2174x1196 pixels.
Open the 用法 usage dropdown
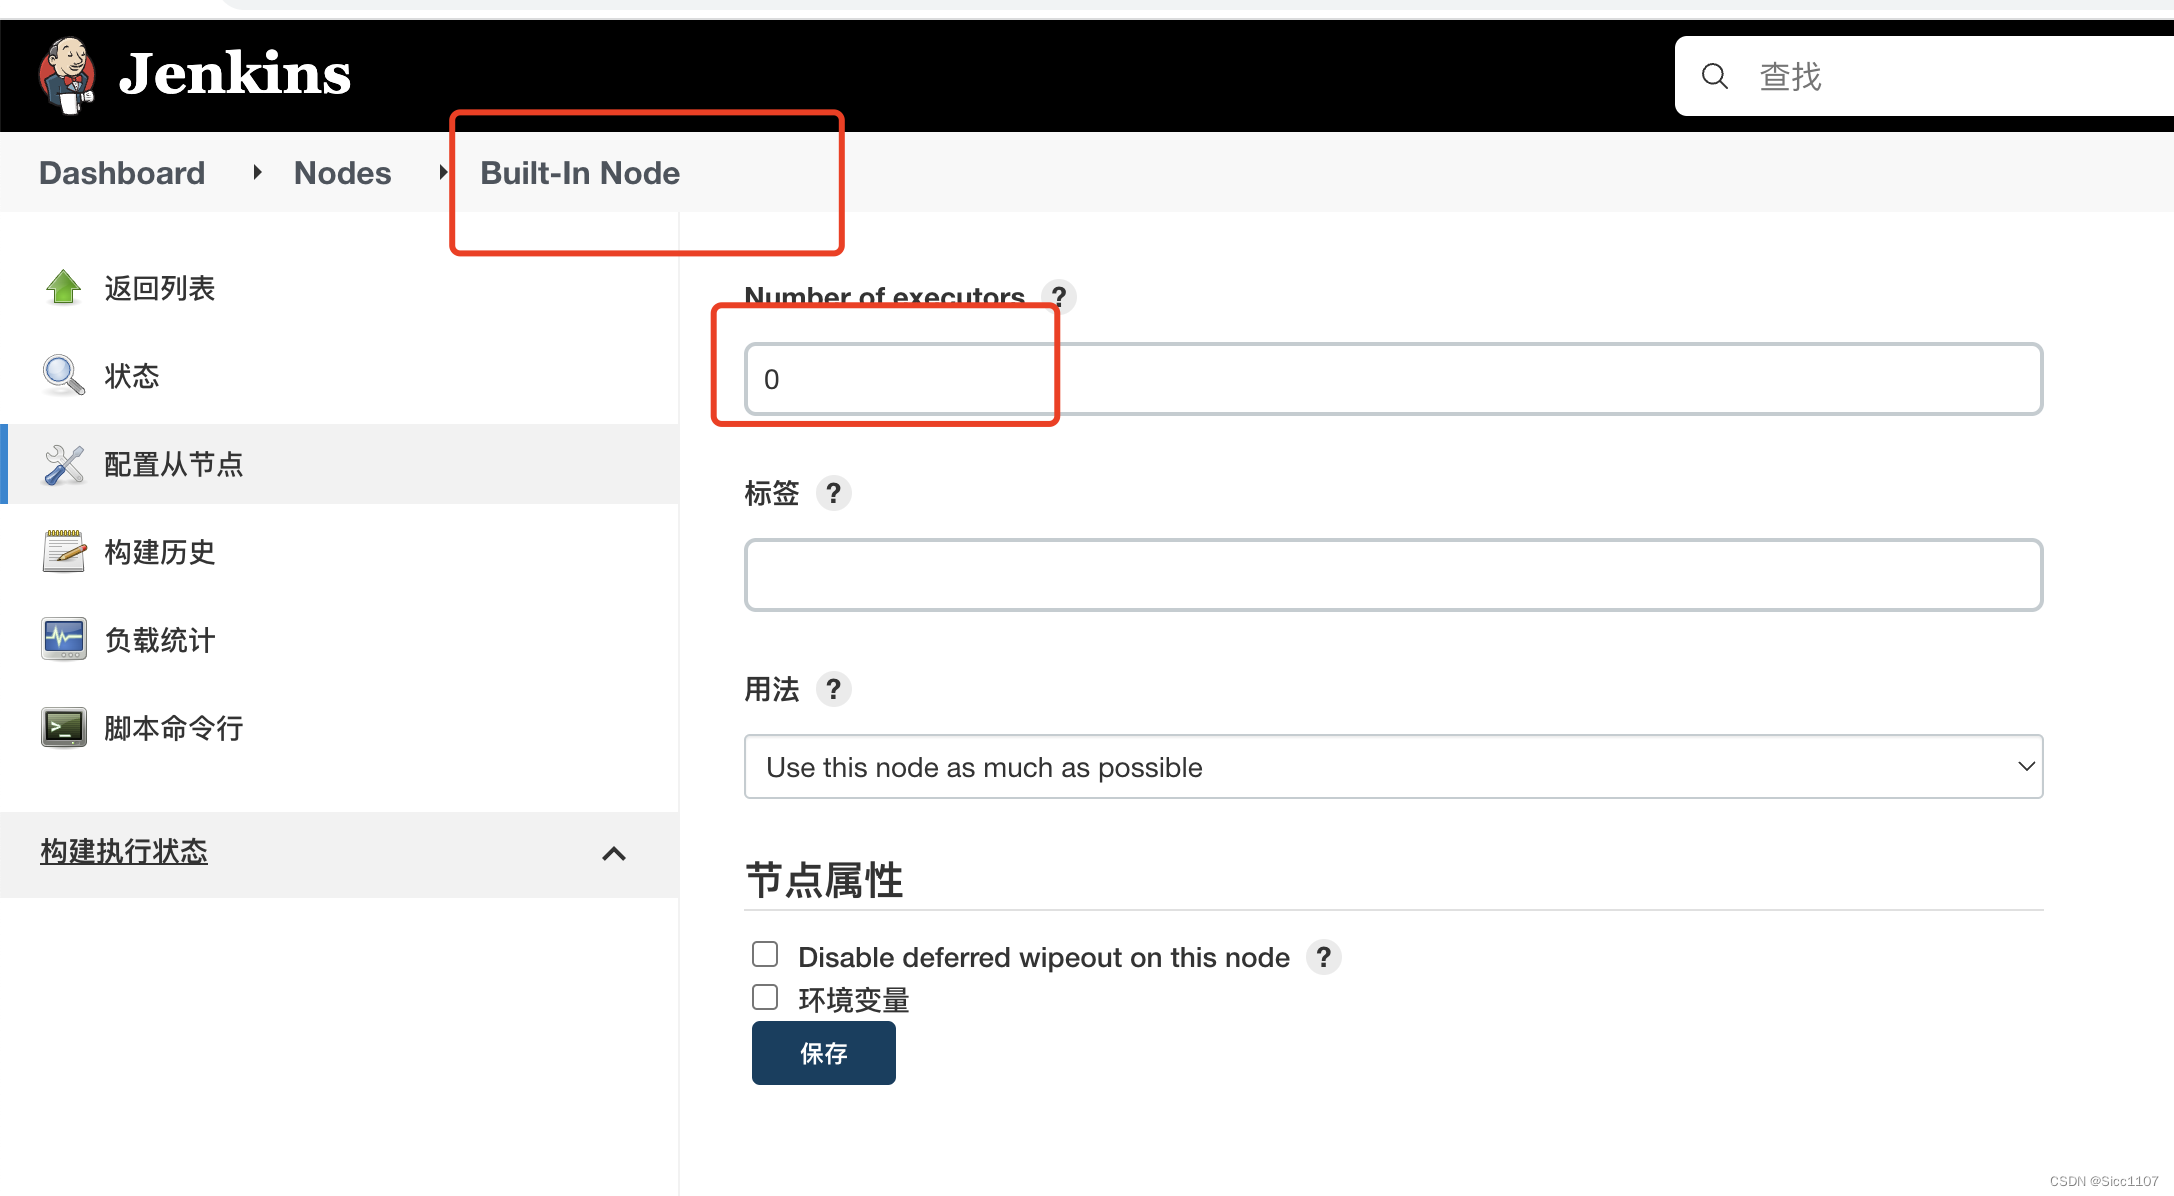pos(1393,767)
